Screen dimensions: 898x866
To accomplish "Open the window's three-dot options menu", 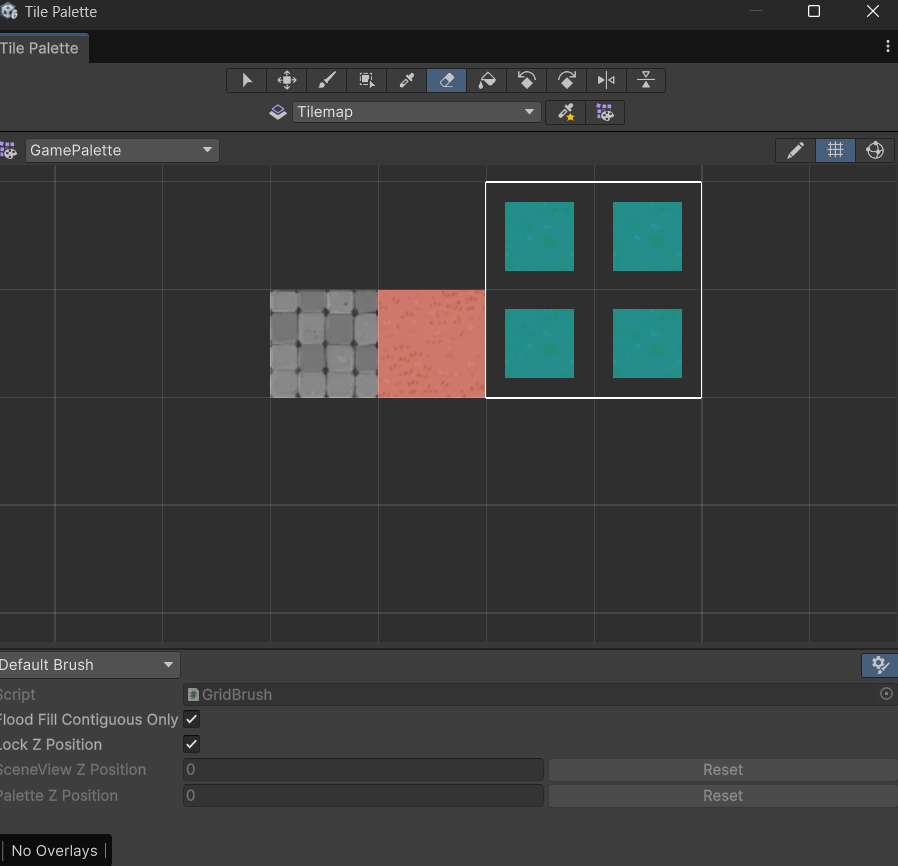I will [887, 47].
